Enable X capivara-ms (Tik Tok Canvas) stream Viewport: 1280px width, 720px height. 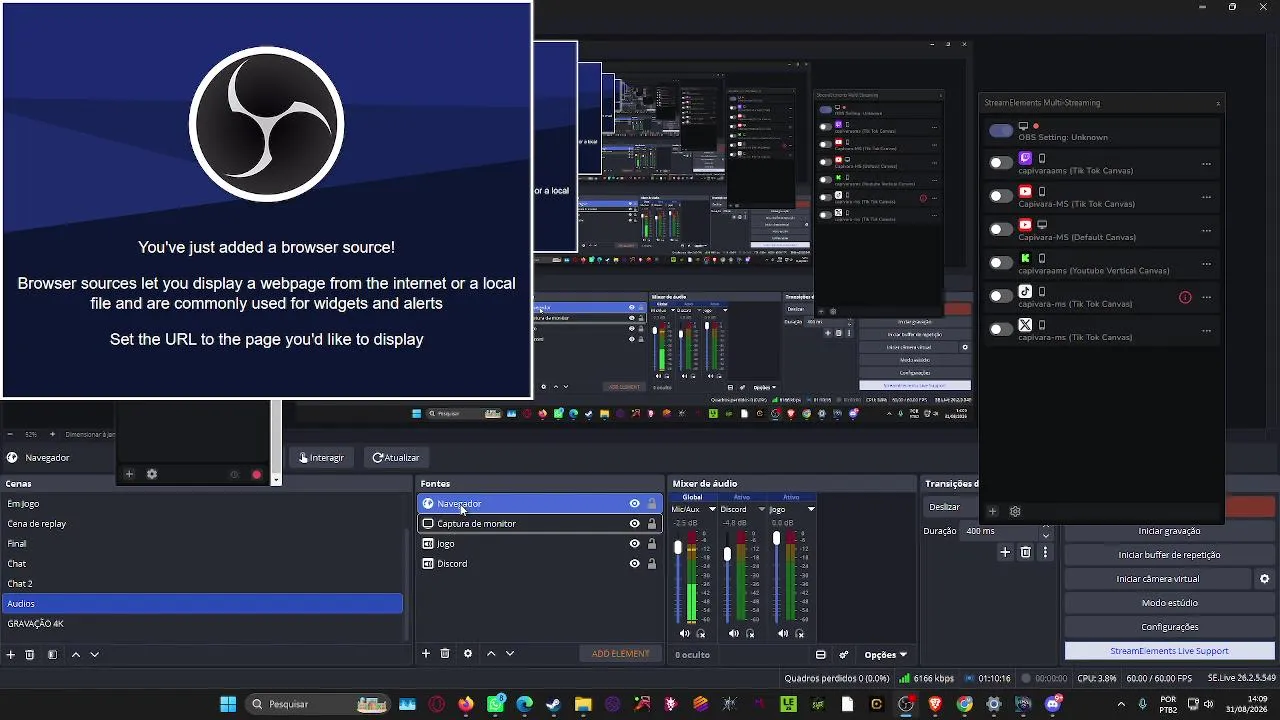click(1000, 330)
